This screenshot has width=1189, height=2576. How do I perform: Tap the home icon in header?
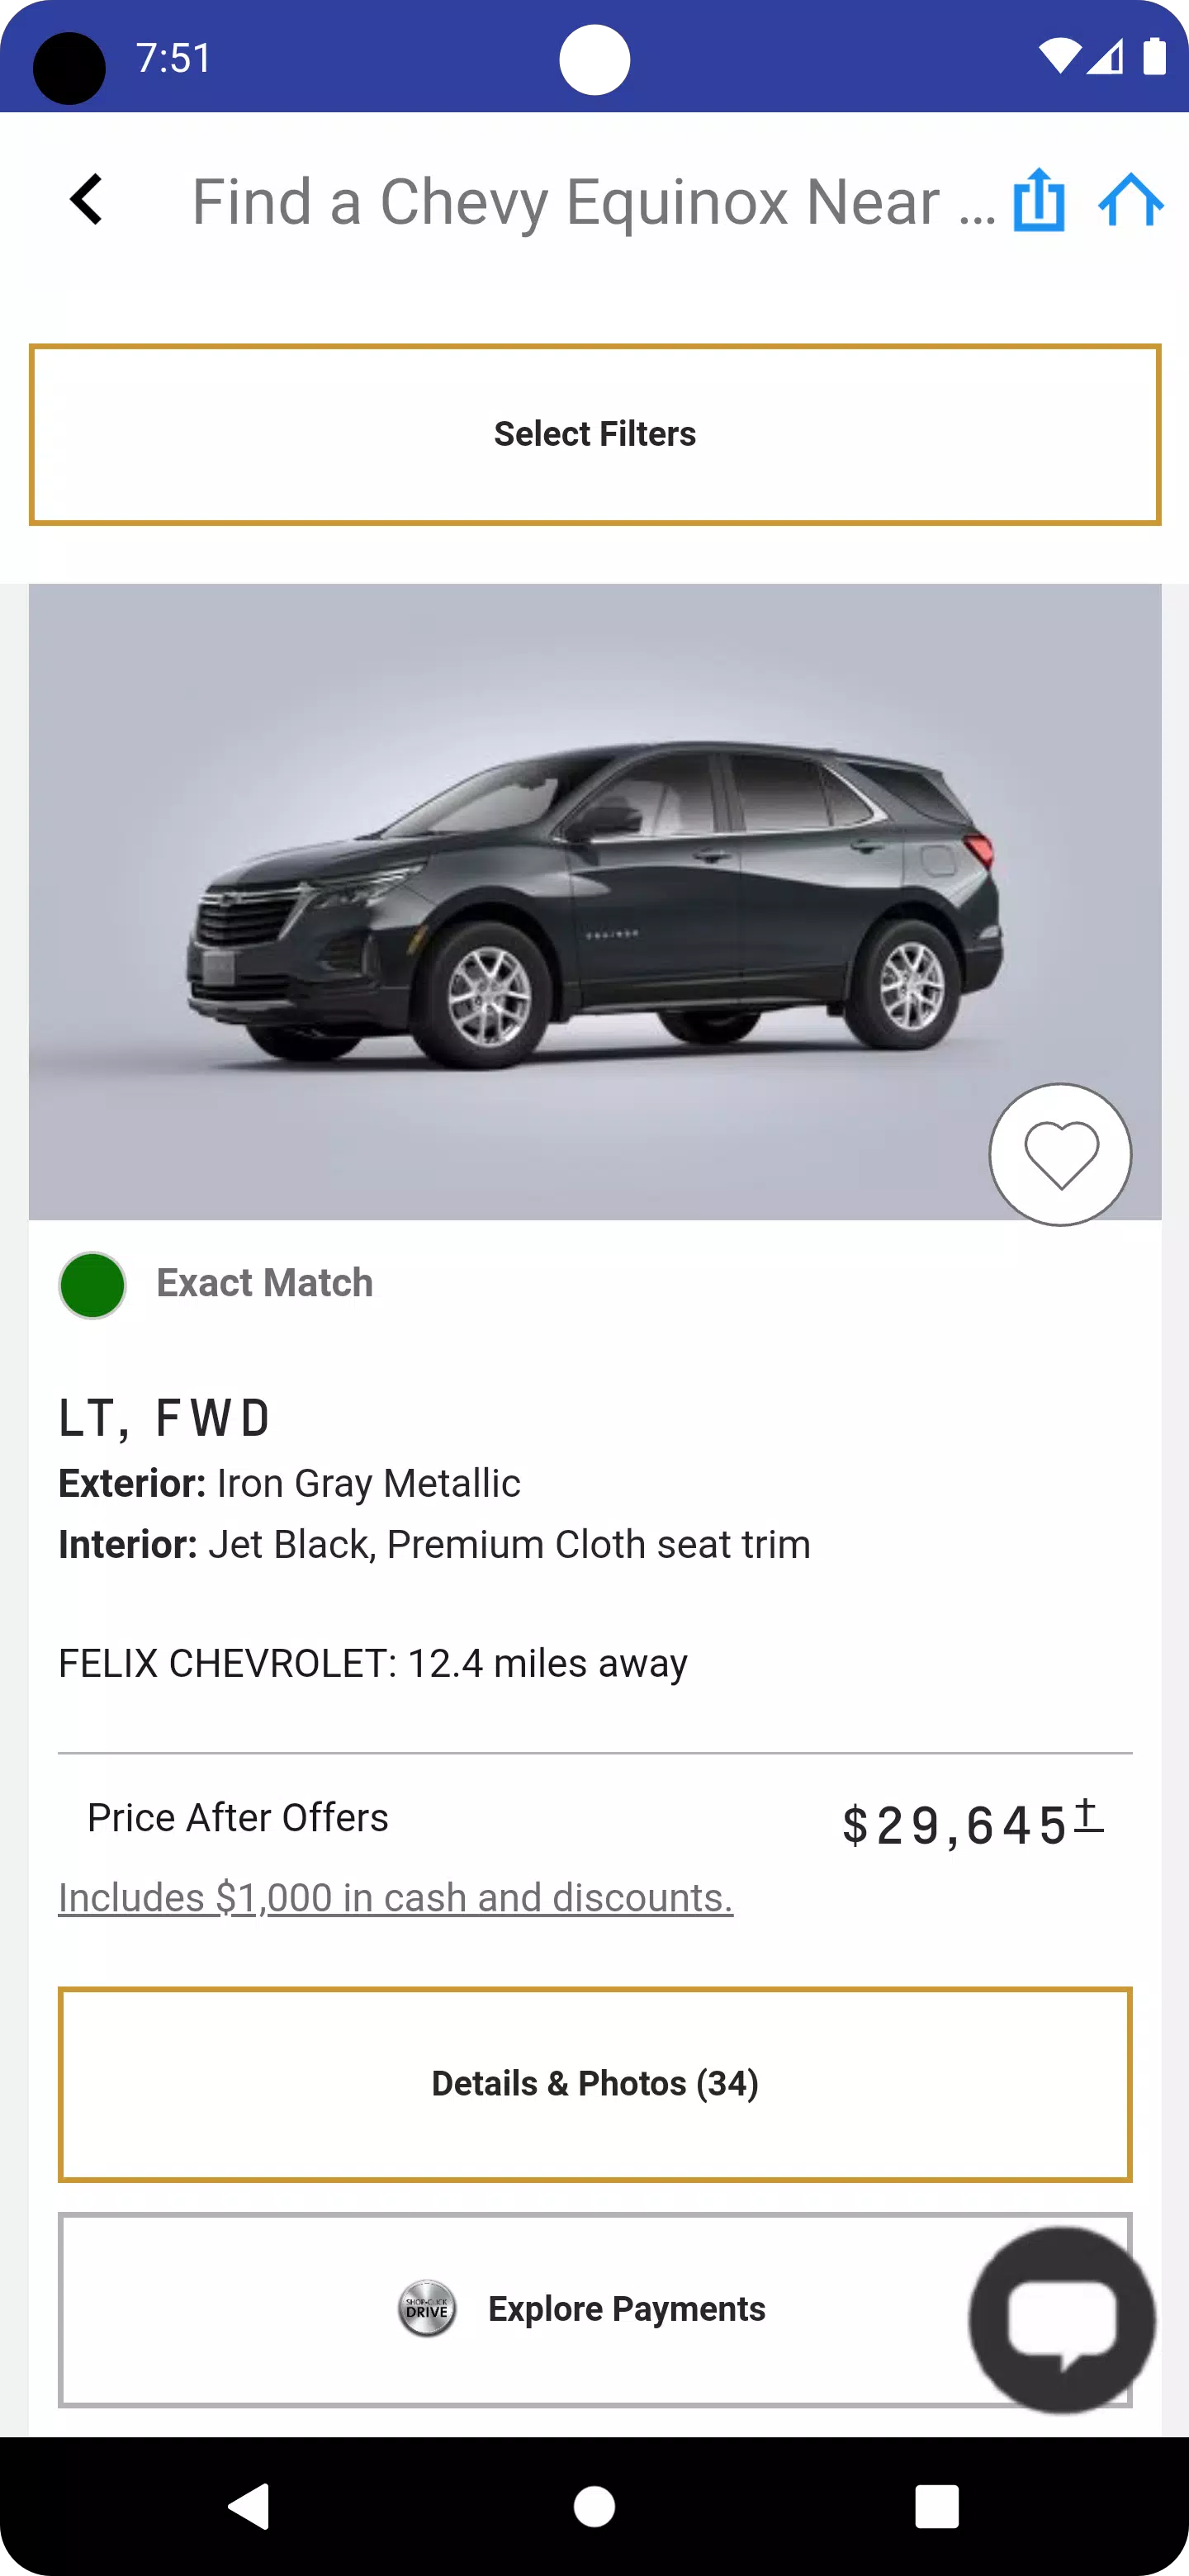click(1131, 200)
